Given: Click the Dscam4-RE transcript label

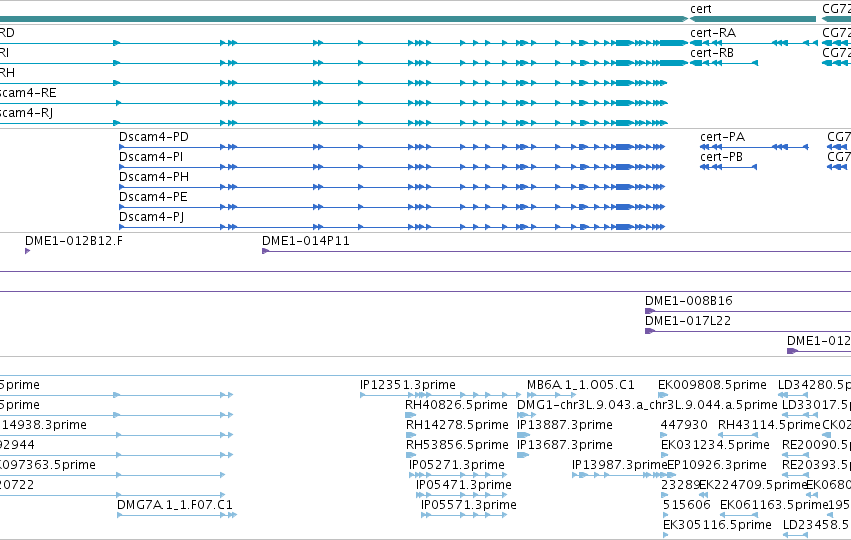Looking at the screenshot, I should click(x=28, y=93).
